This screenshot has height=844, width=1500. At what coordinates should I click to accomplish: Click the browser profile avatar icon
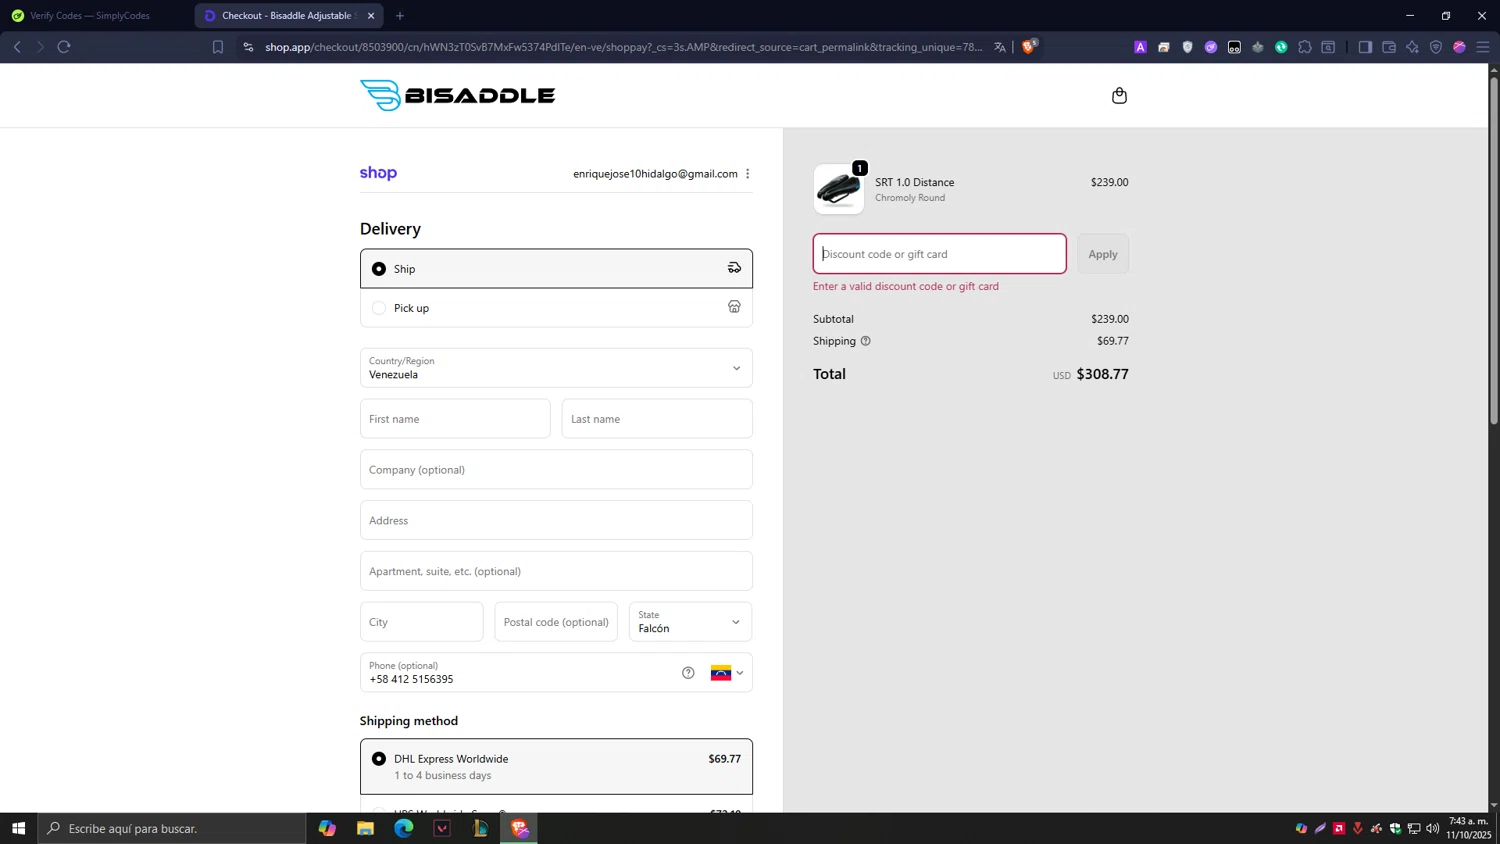coord(1459,47)
